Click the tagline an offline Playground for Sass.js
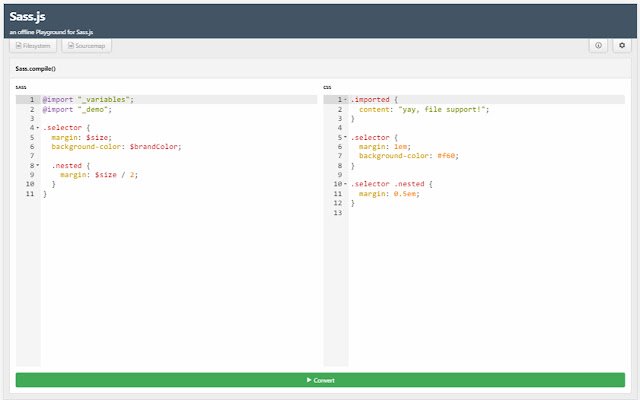Viewport: 640px width, 400px height. (51, 32)
